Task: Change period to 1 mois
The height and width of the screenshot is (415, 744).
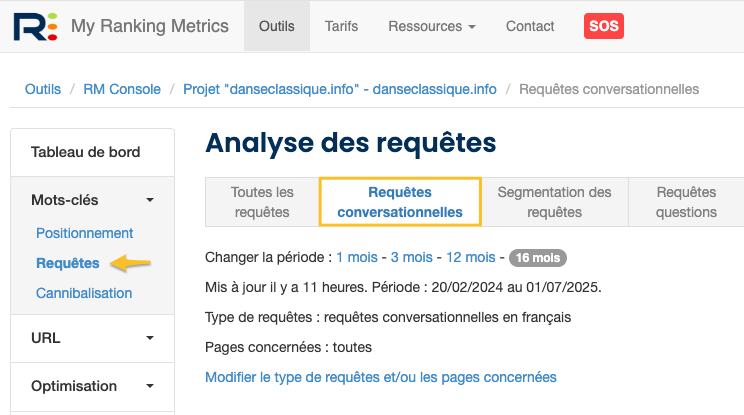Action: tap(357, 257)
